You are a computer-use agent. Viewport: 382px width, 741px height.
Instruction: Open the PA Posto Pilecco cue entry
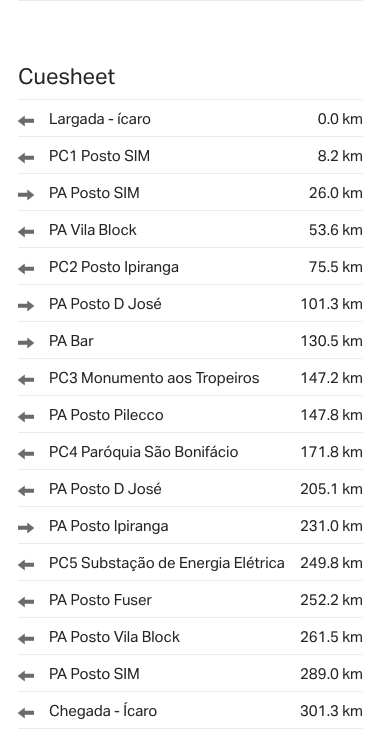(x=191, y=415)
